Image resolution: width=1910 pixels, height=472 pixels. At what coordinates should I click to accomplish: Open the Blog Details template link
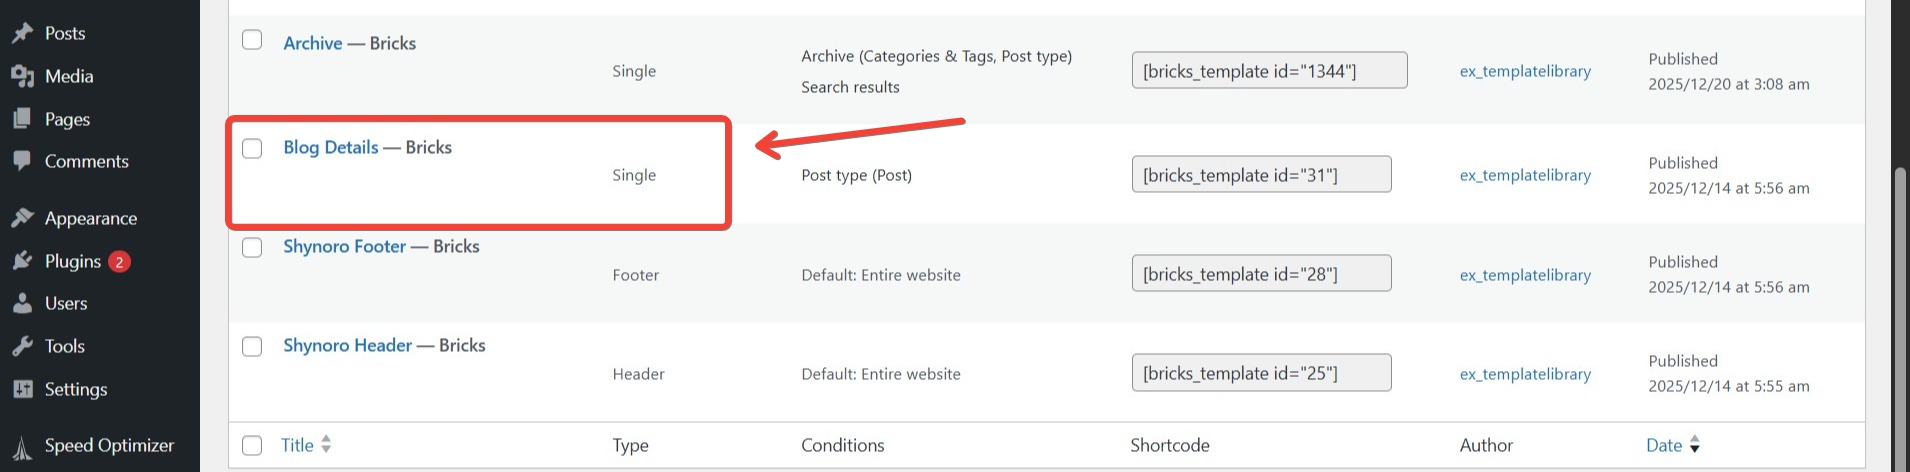(x=331, y=147)
